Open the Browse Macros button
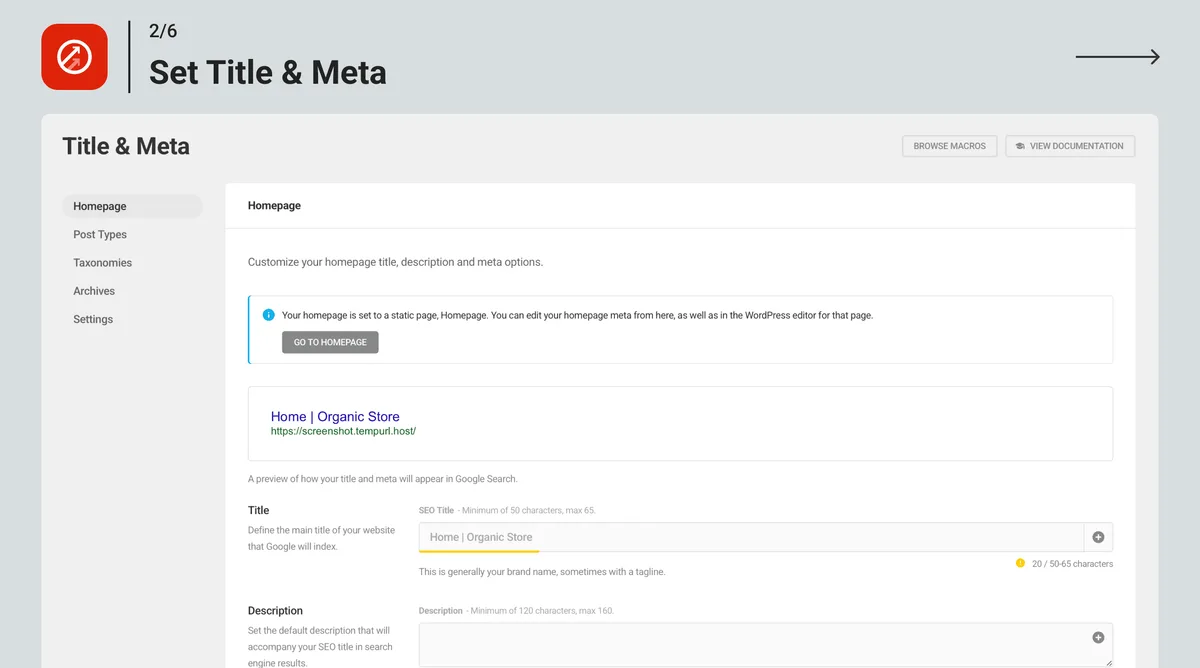This screenshot has width=1200, height=668. [949, 146]
